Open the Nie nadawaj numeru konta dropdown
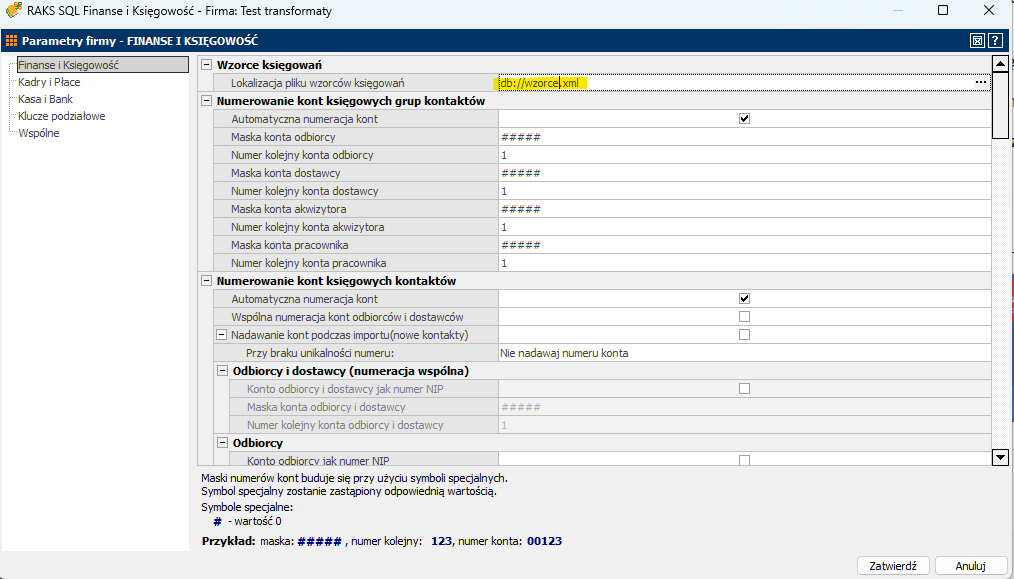This screenshot has width=1014, height=579. tap(744, 353)
